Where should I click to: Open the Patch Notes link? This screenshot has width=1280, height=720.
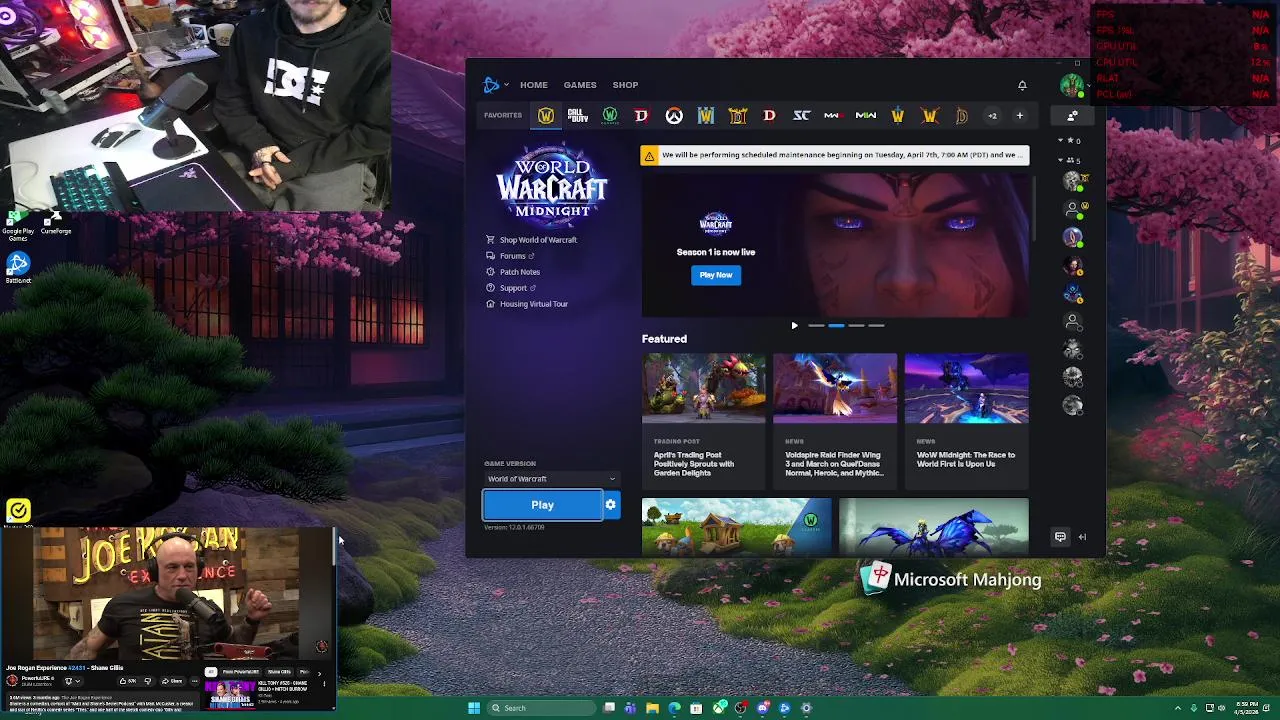click(x=513, y=272)
